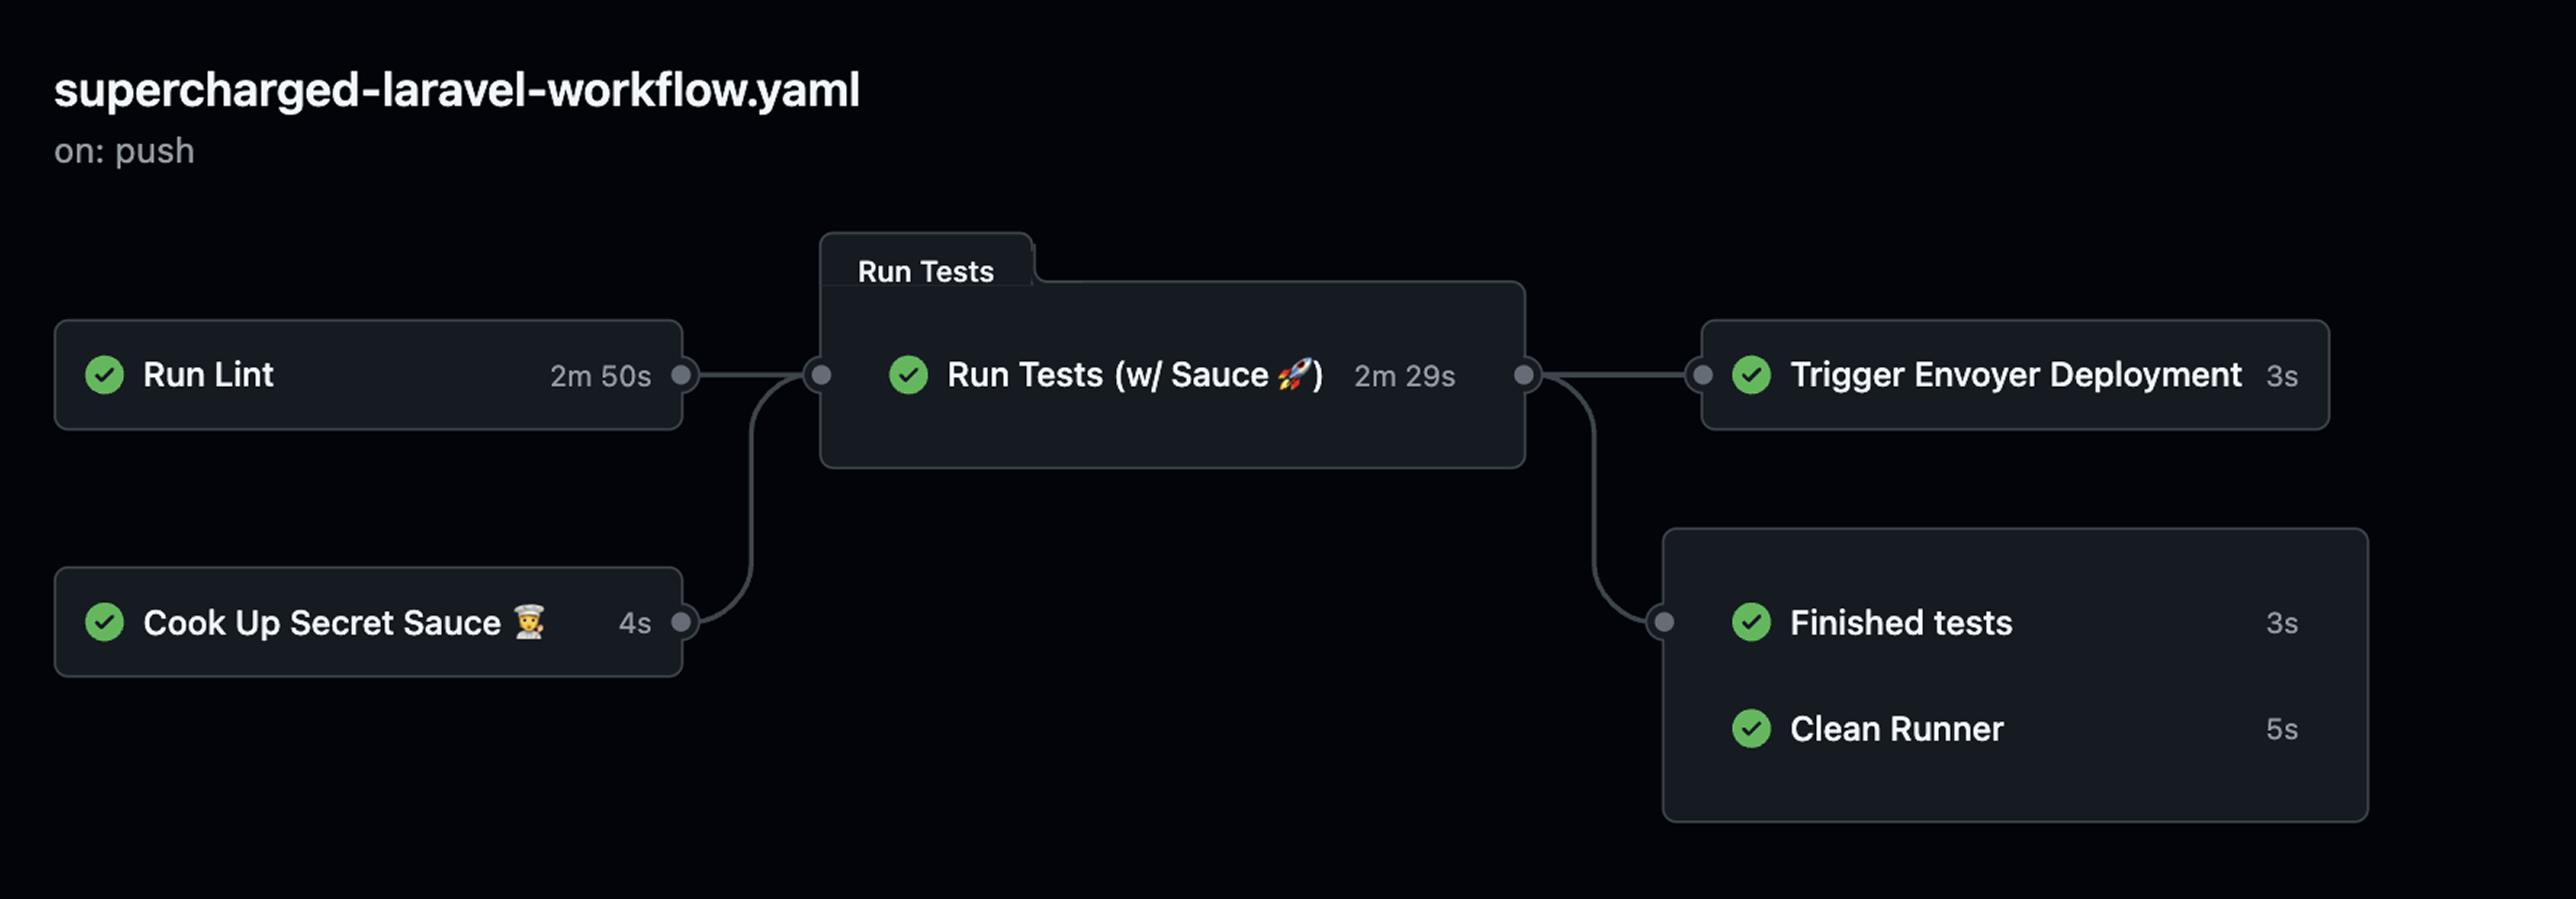Click the connector dot right of Run Lint
The width and height of the screenshot is (2576, 899).
pyautogui.click(x=683, y=373)
